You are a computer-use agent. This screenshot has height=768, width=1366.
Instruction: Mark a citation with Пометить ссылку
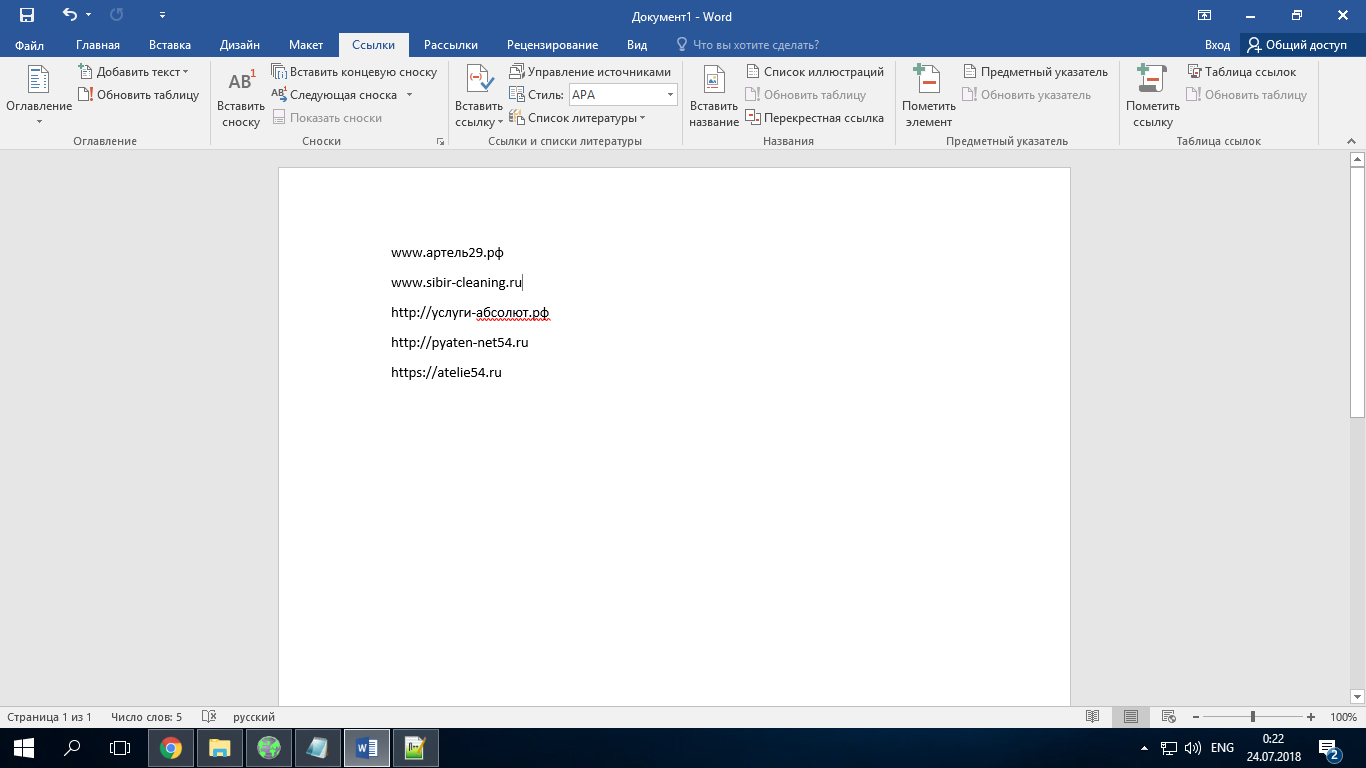1153,97
